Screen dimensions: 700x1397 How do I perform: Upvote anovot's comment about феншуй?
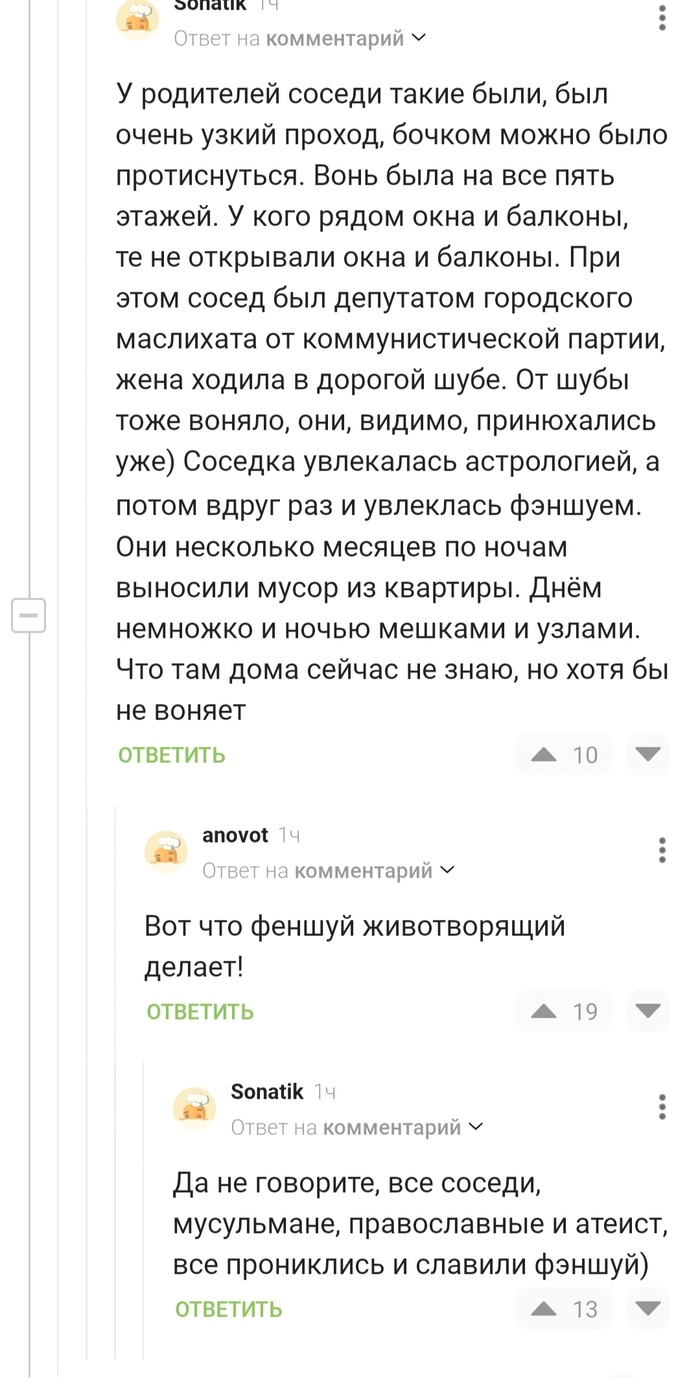(545, 1011)
